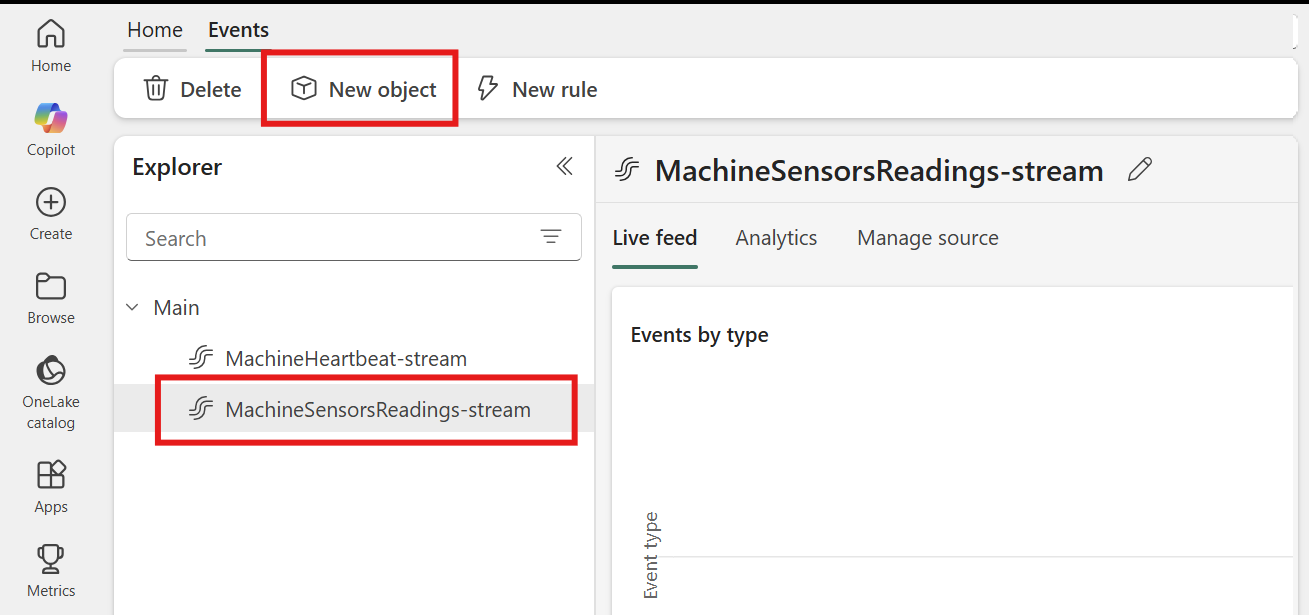Click the Event type axis label
Image resolution: width=1309 pixels, height=615 pixels.
[651, 555]
